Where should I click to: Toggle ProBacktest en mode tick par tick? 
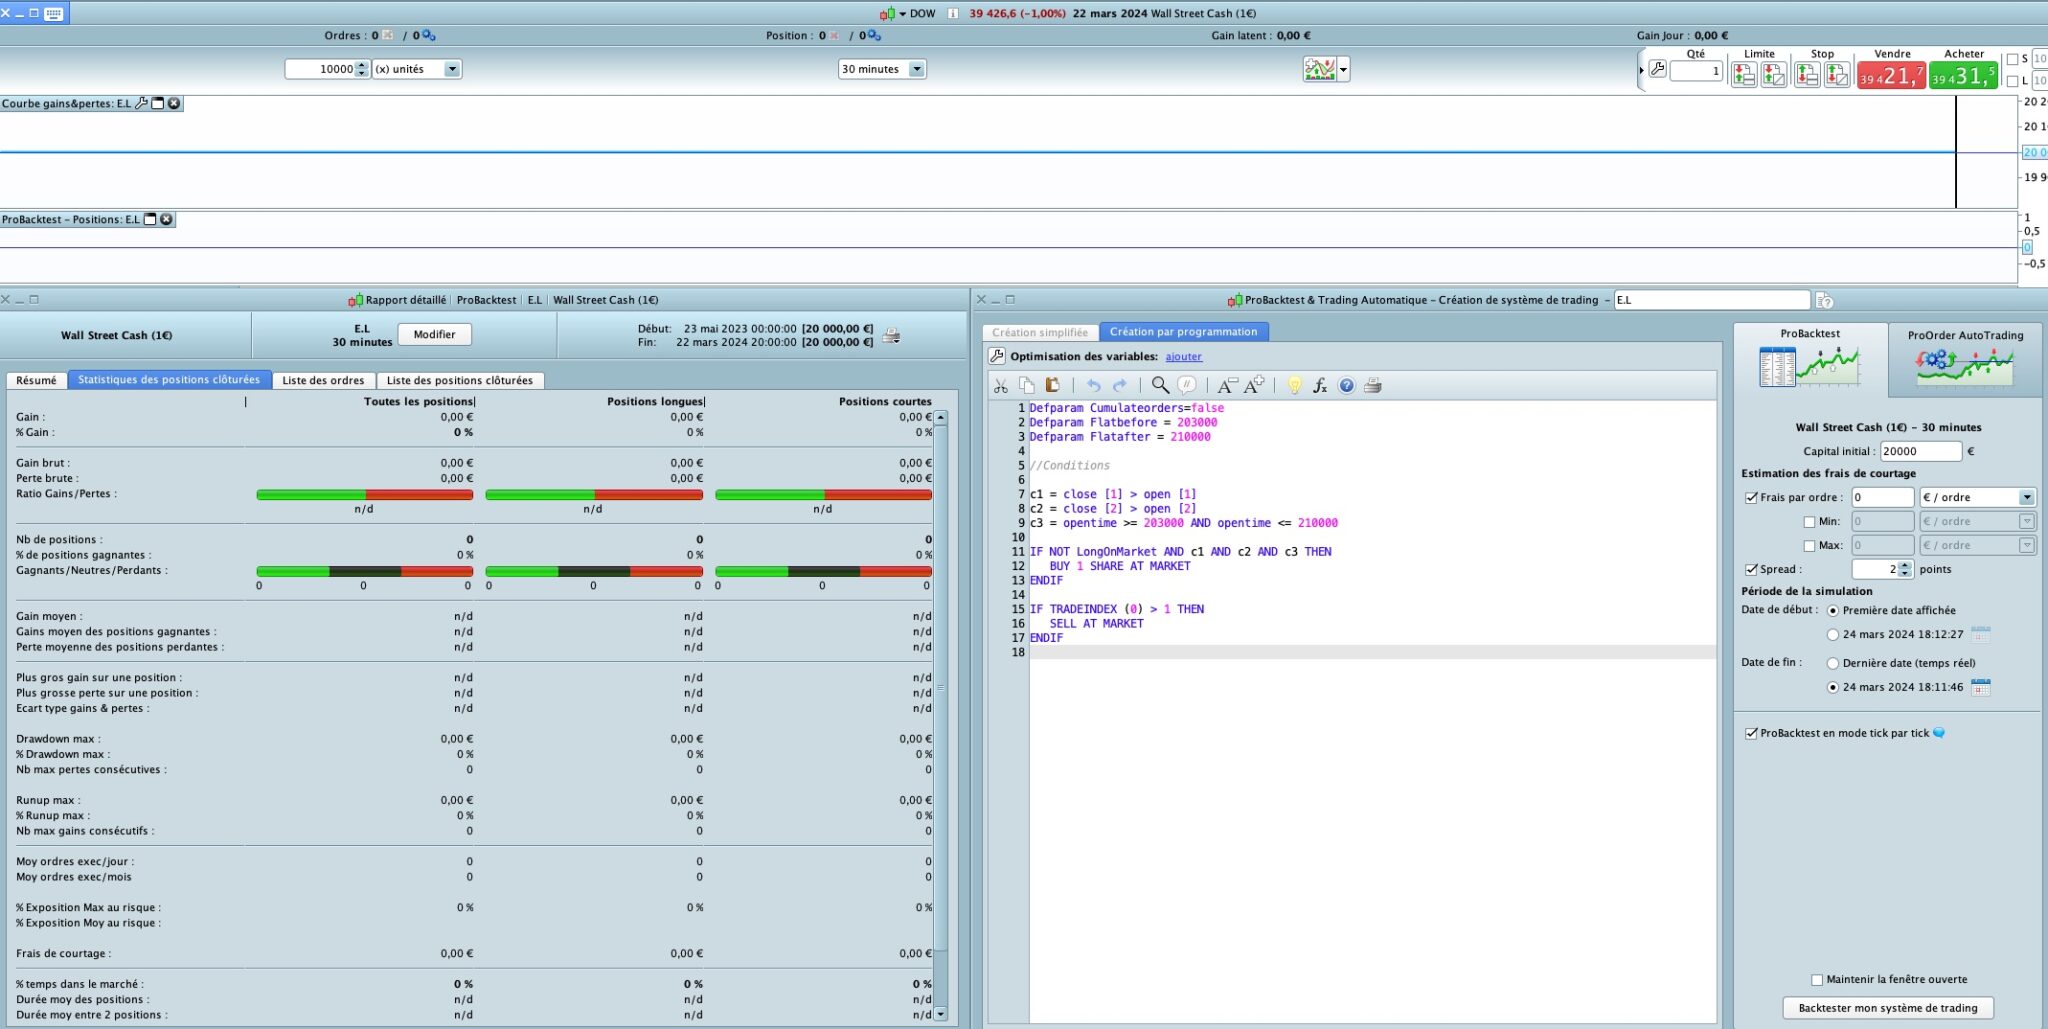point(1751,733)
